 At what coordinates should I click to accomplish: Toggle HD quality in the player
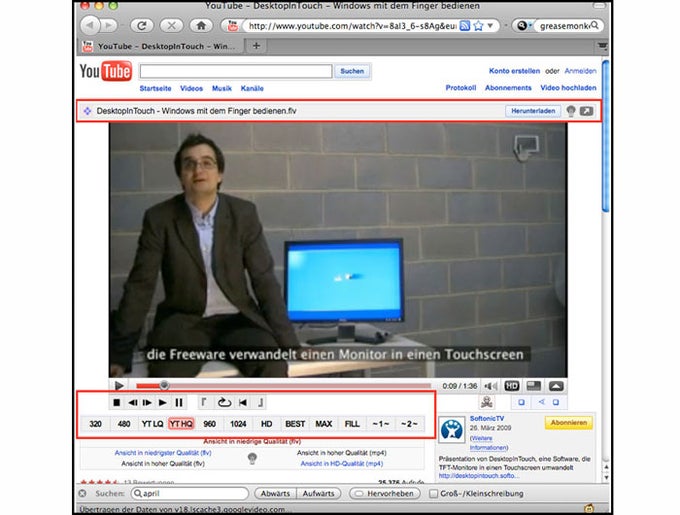pos(512,386)
